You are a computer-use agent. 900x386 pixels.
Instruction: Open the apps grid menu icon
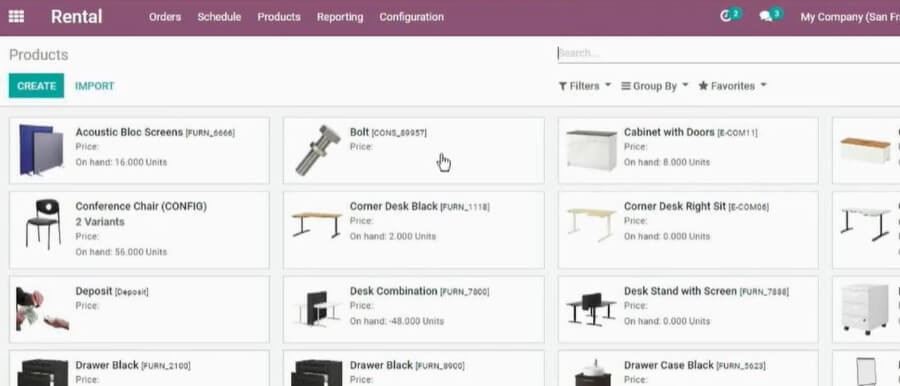coord(16,17)
